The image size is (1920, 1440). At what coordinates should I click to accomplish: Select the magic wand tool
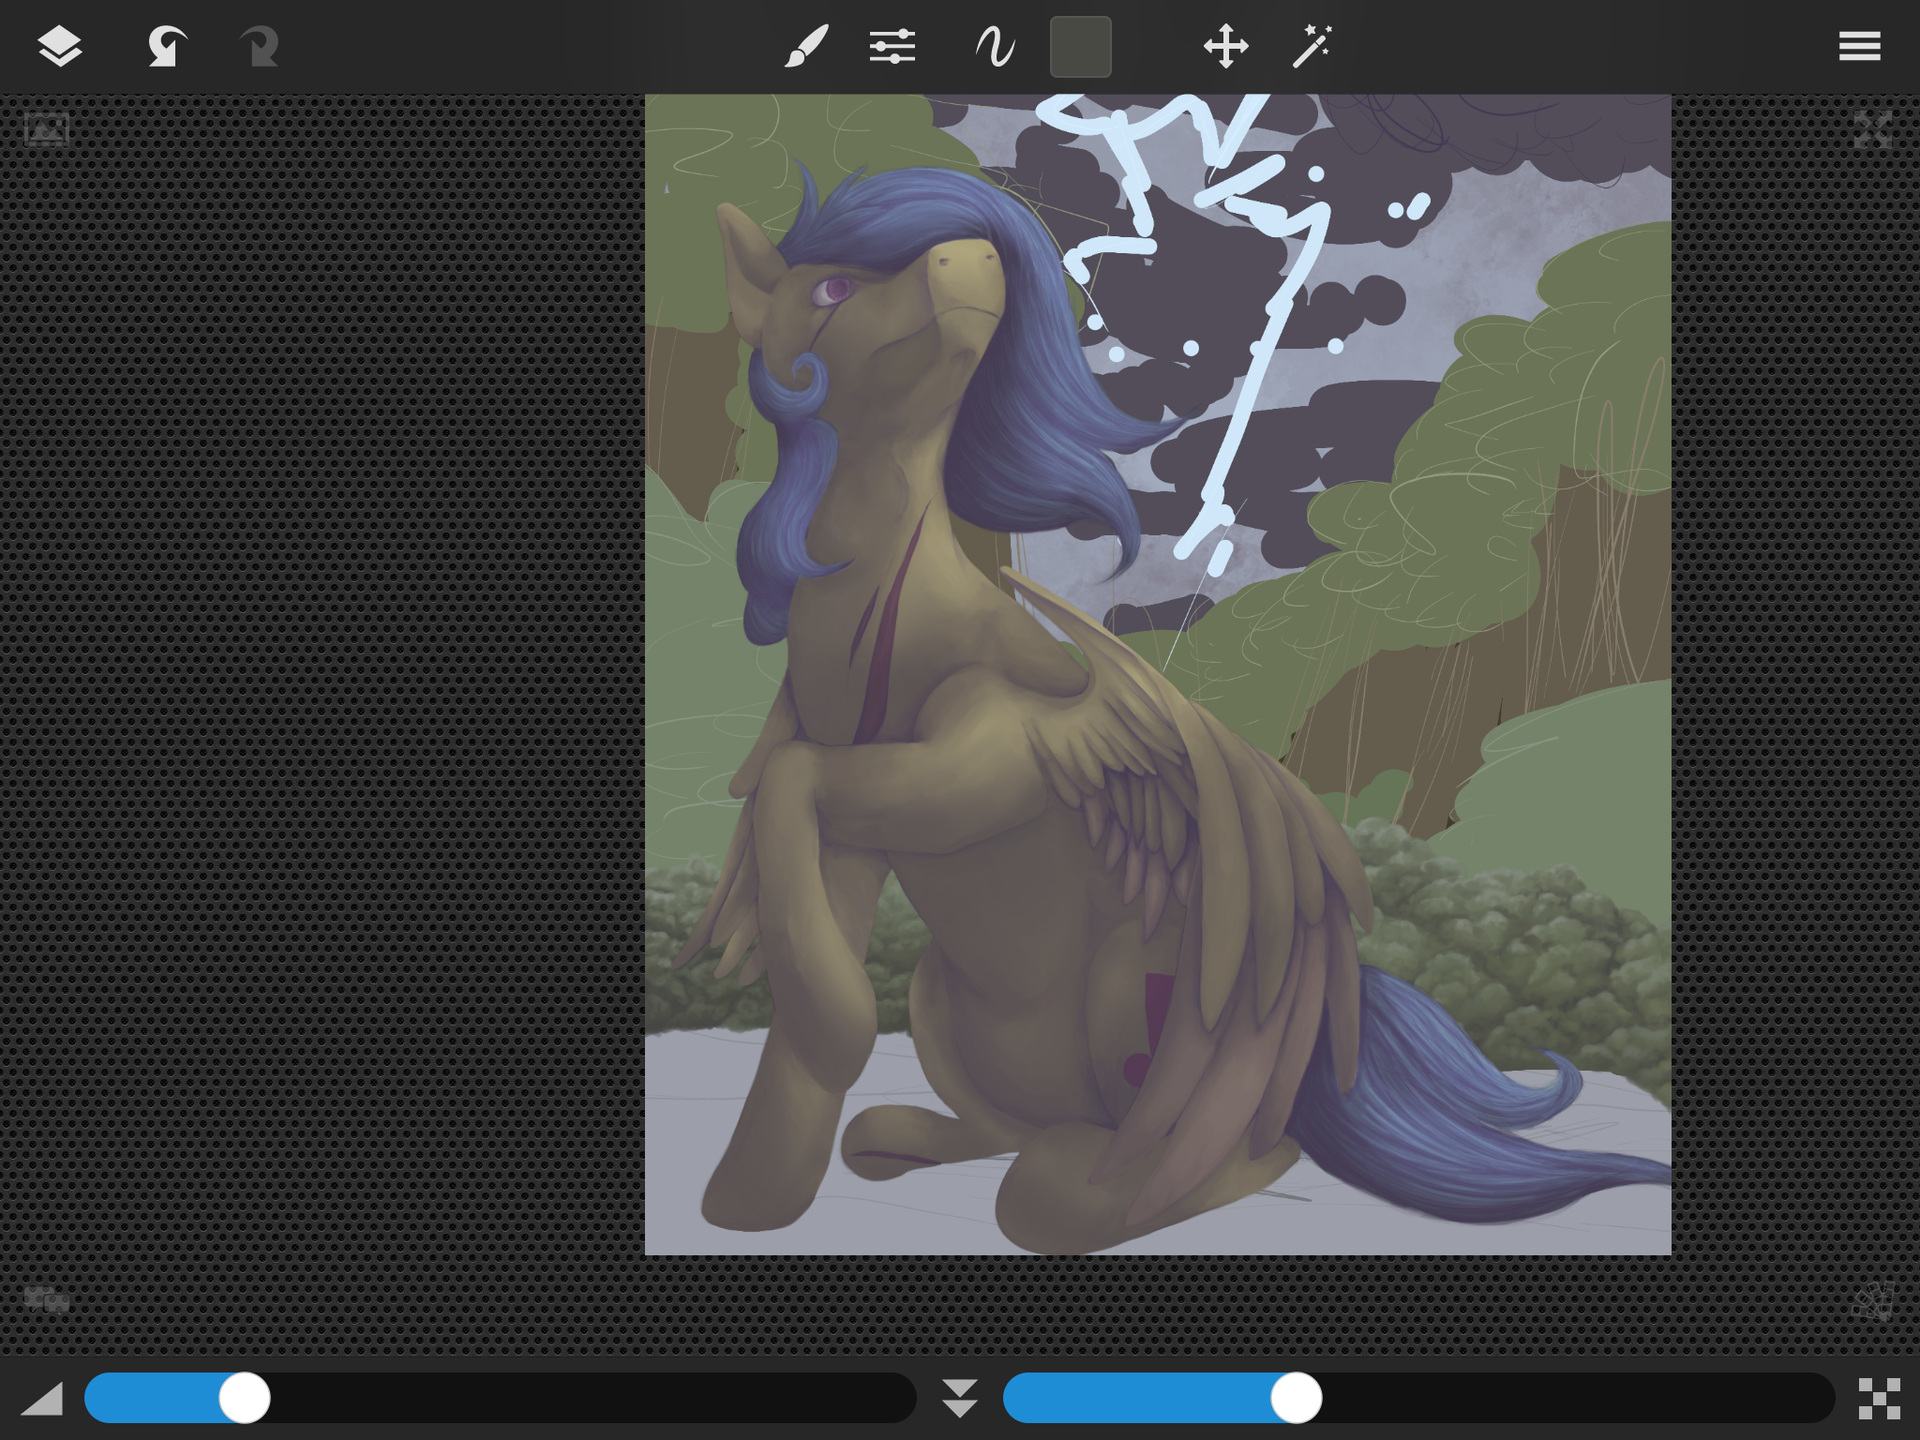click(1311, 46)
